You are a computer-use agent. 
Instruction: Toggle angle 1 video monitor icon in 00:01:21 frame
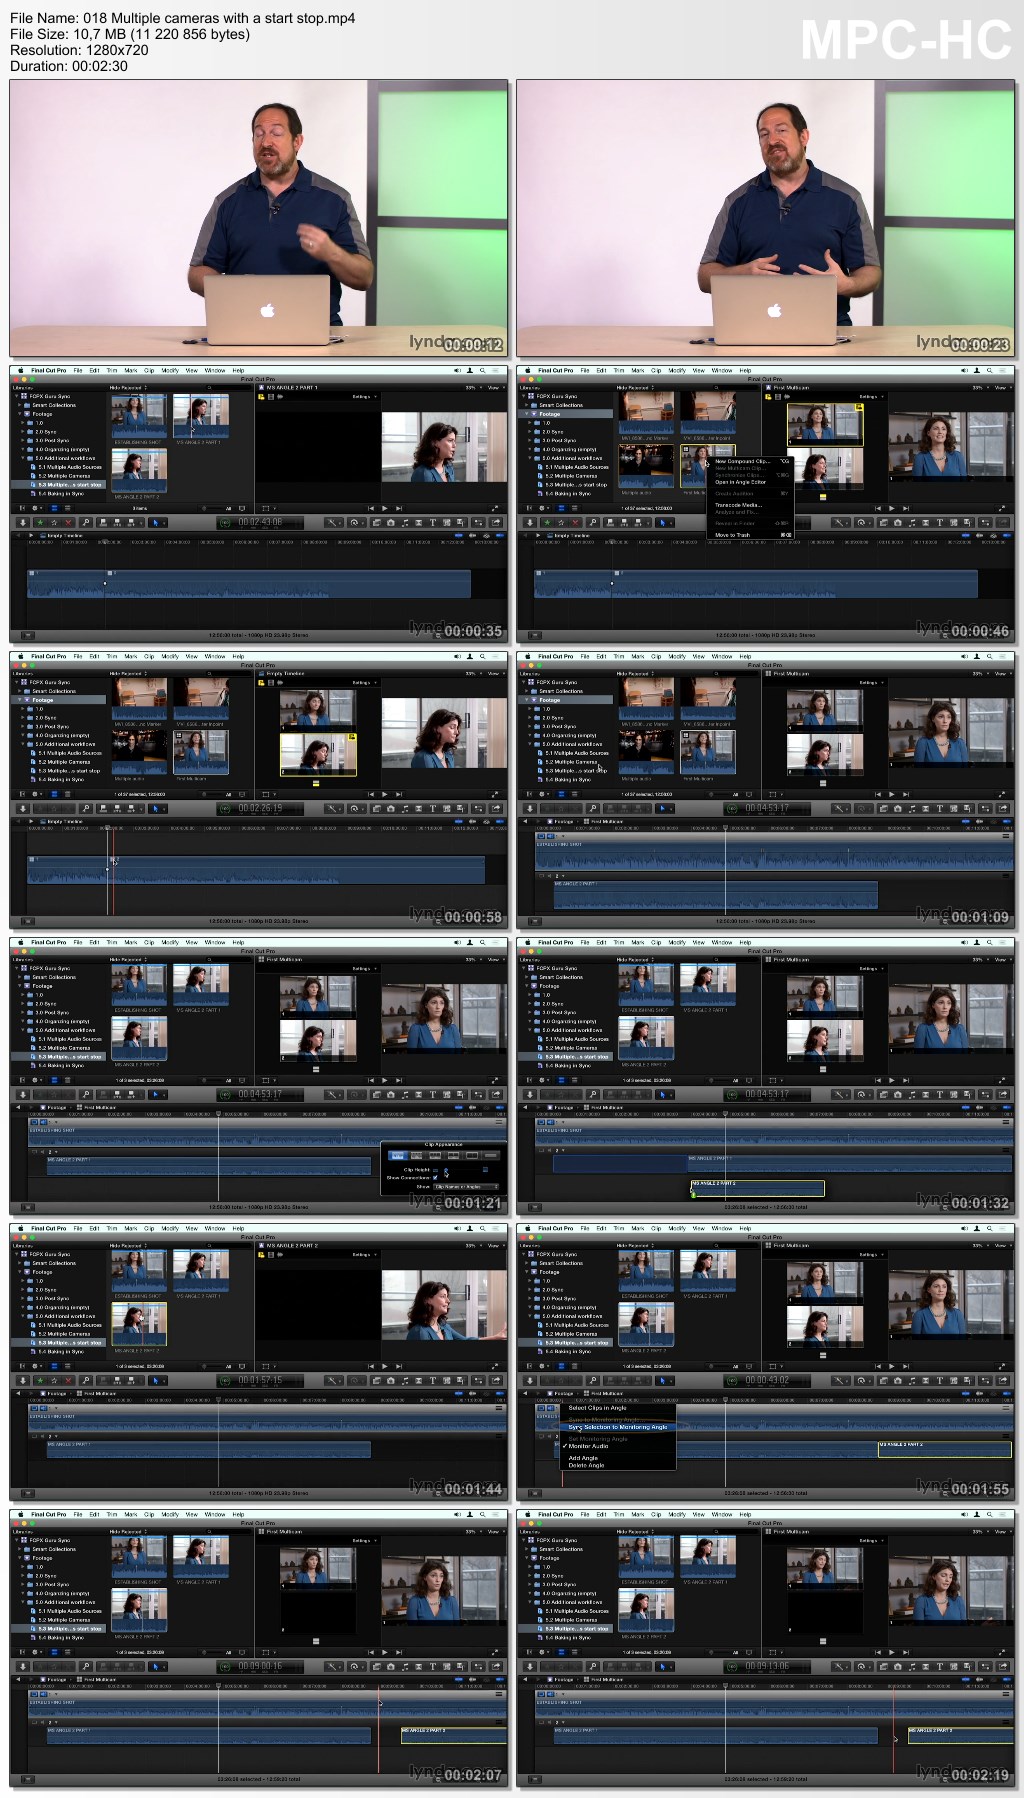(33, 1122)
